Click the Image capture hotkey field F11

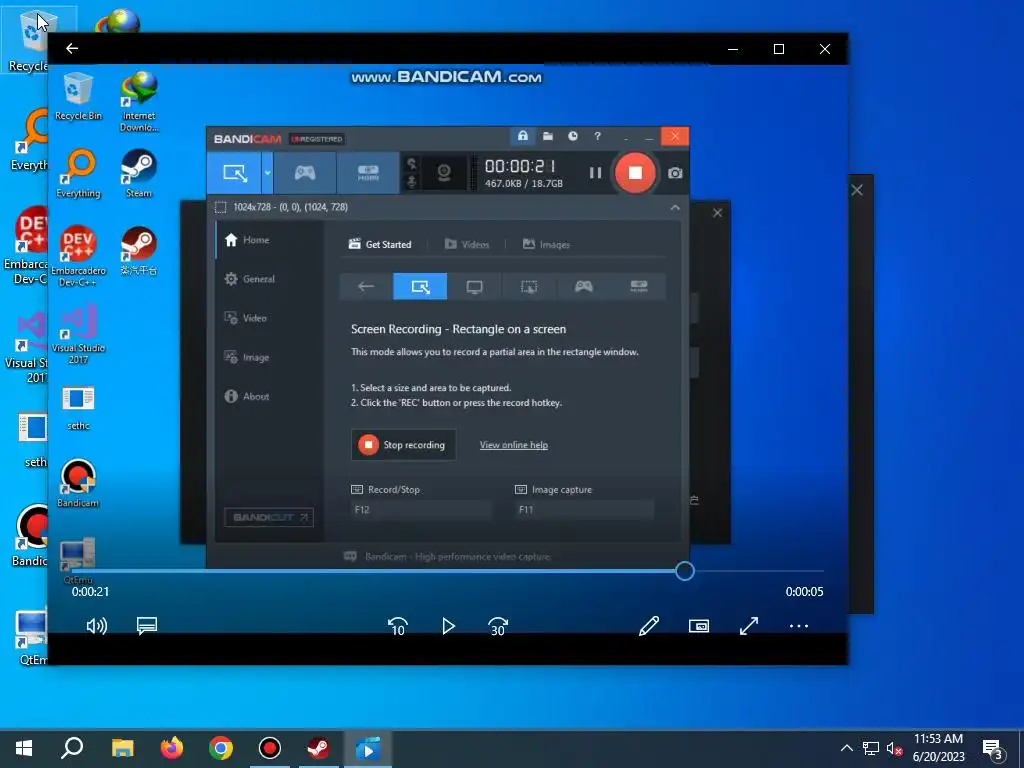(x=584, y=509)
